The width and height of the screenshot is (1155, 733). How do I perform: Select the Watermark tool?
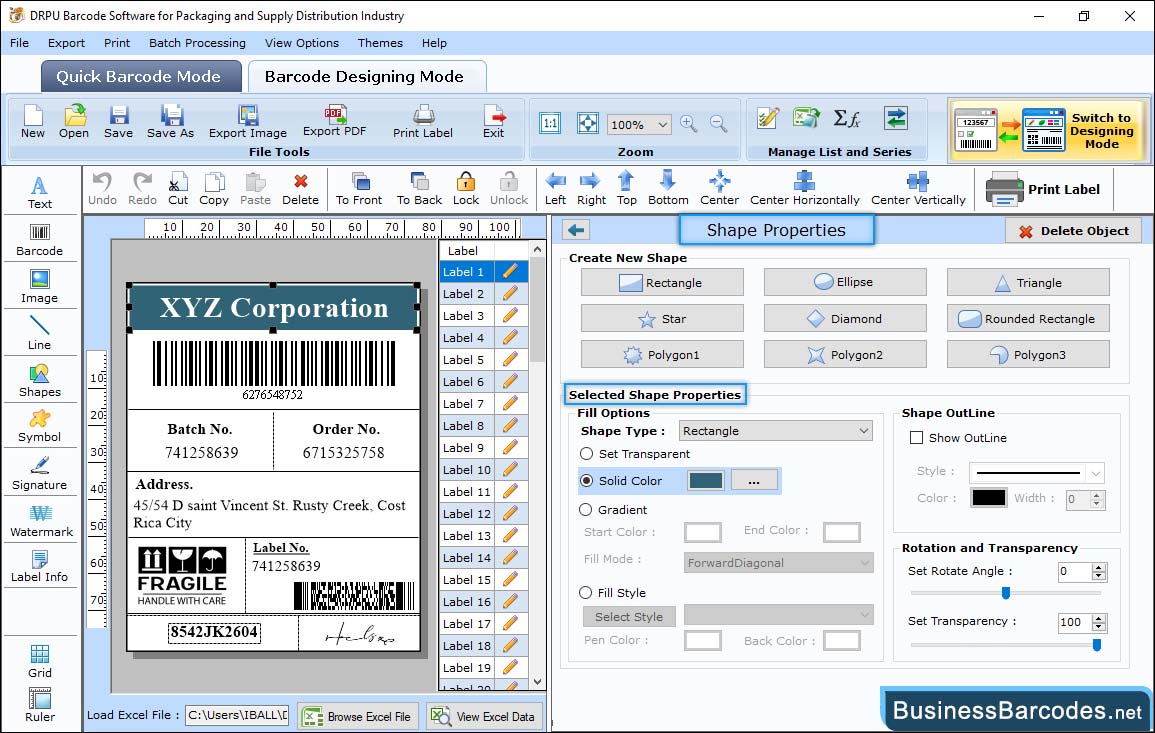(x=41, y=521)
